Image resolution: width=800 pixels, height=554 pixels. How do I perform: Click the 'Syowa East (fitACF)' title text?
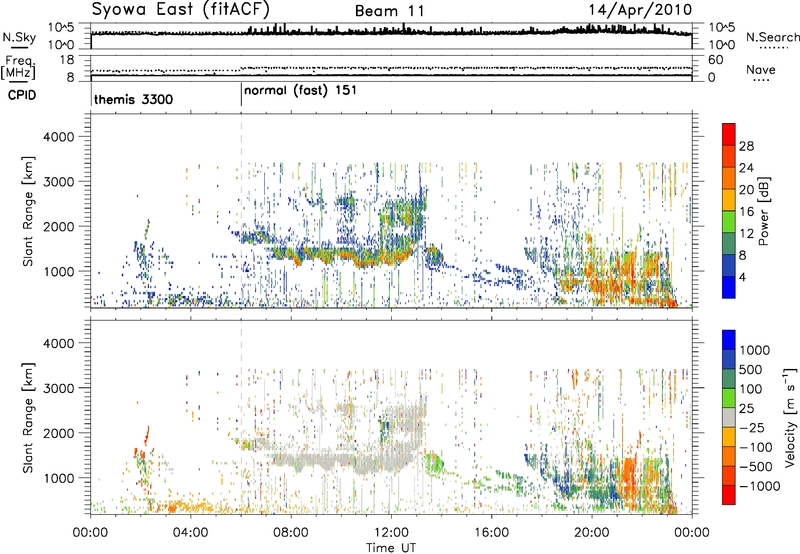click(181, 9)
